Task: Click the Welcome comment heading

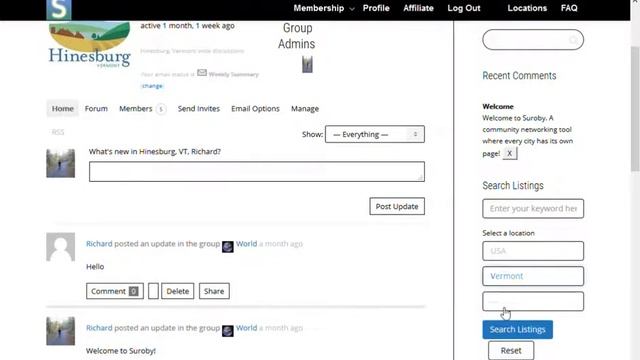Action: coord(498,107)
